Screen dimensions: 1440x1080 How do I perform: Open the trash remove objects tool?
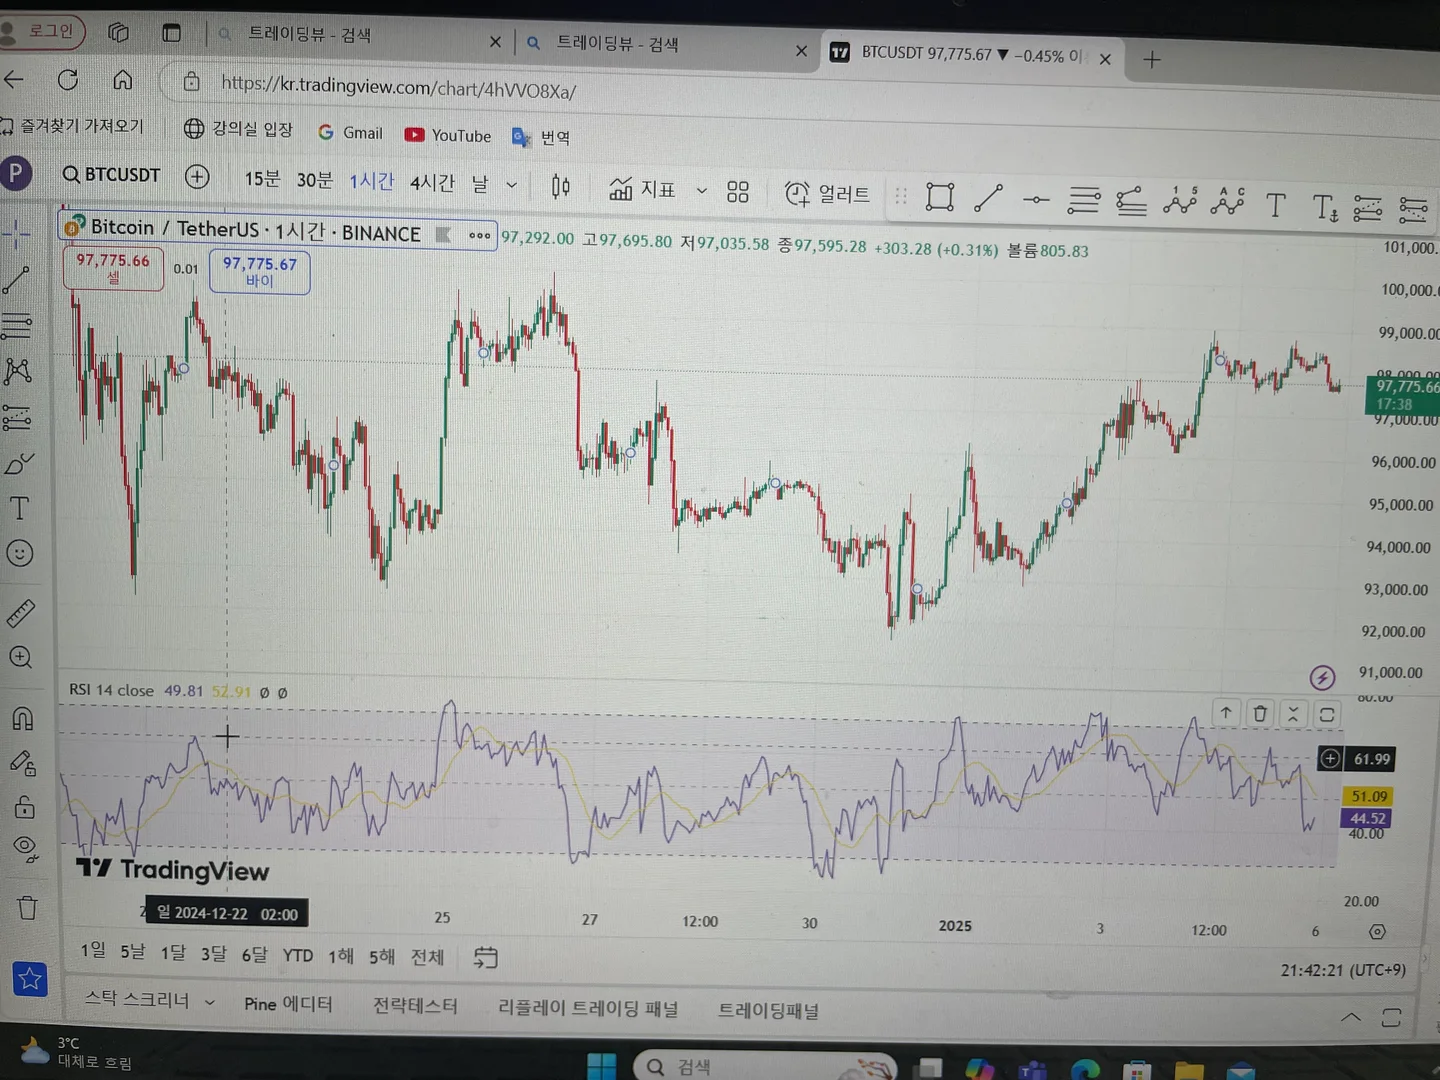coord(27,907)
